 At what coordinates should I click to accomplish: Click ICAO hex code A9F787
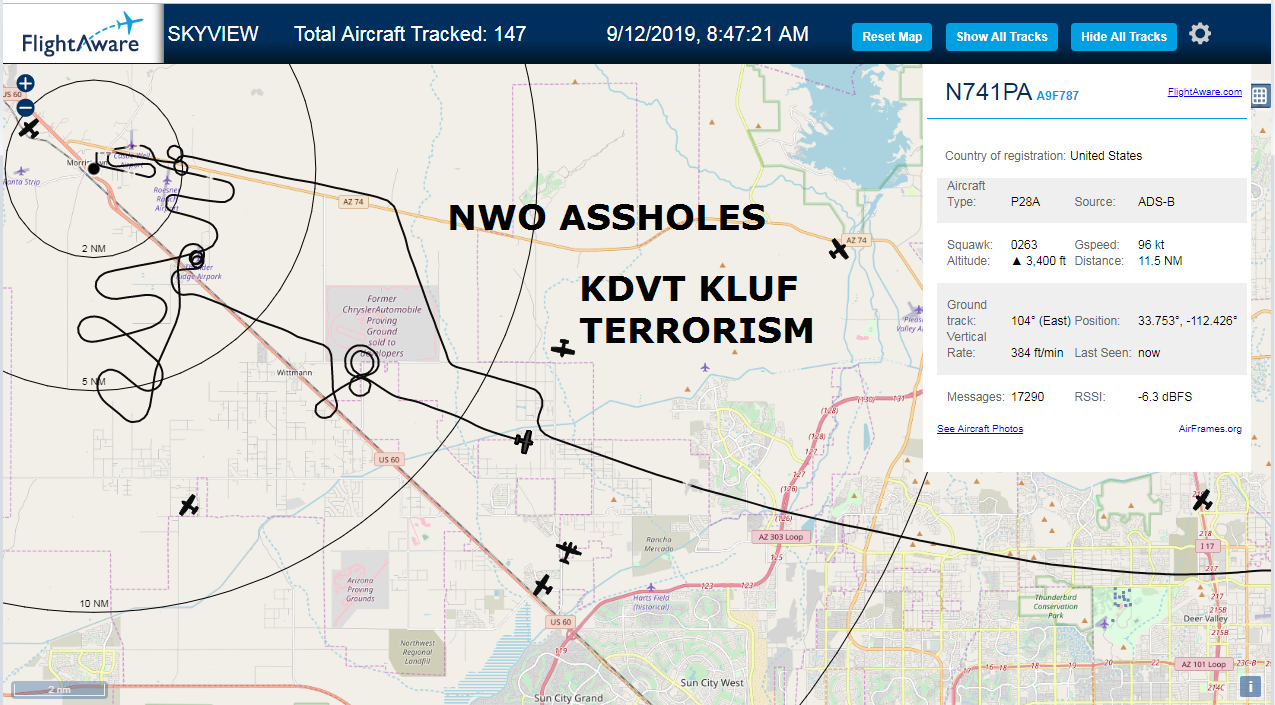pos(1057,96)
